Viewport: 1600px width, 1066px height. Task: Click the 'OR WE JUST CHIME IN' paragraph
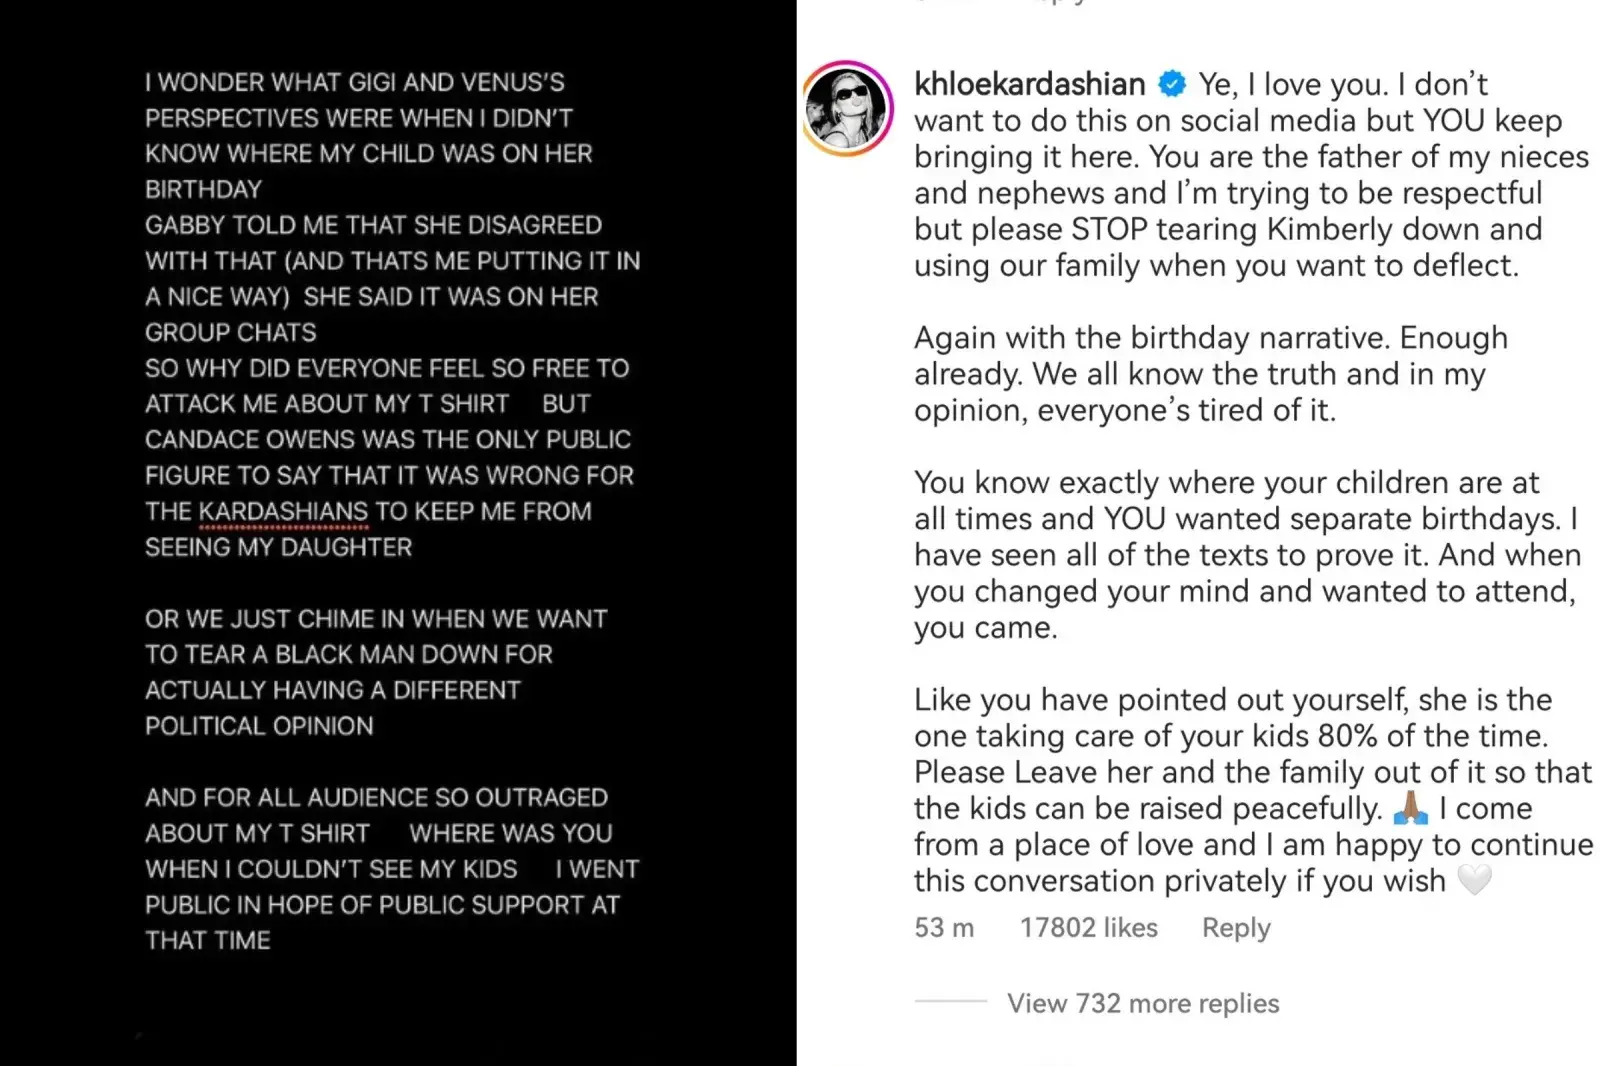click(375, 672)
